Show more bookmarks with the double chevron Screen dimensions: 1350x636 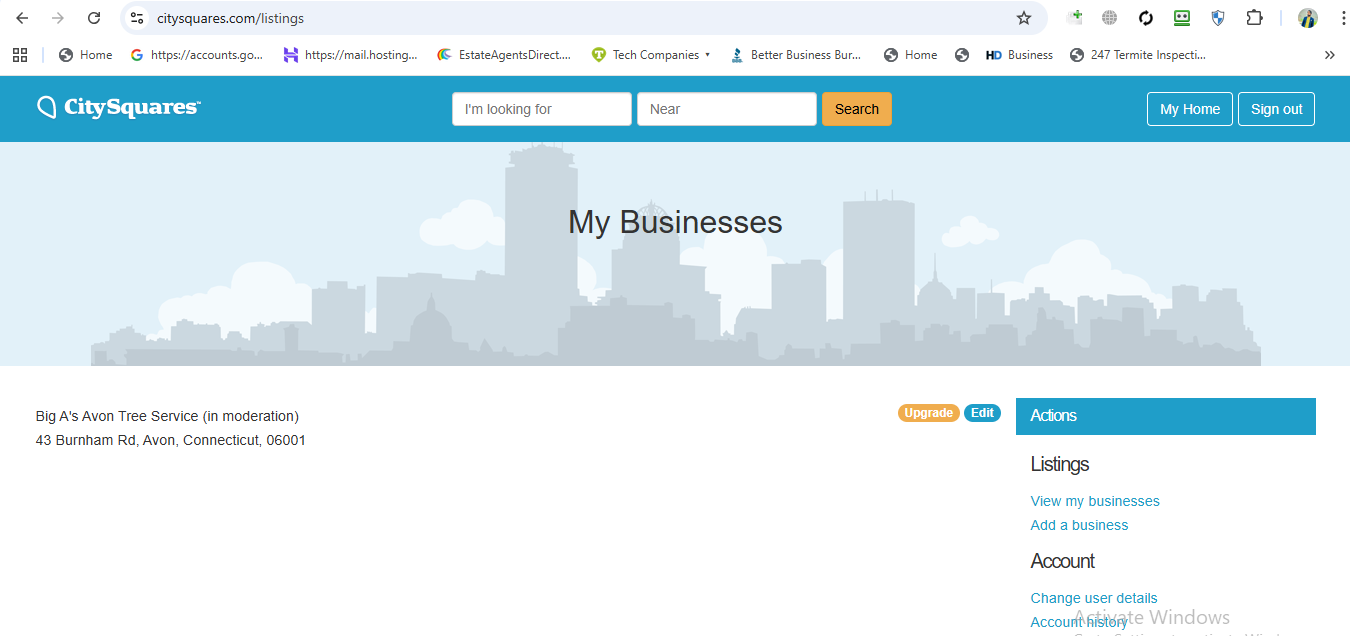pos(1329,55)
